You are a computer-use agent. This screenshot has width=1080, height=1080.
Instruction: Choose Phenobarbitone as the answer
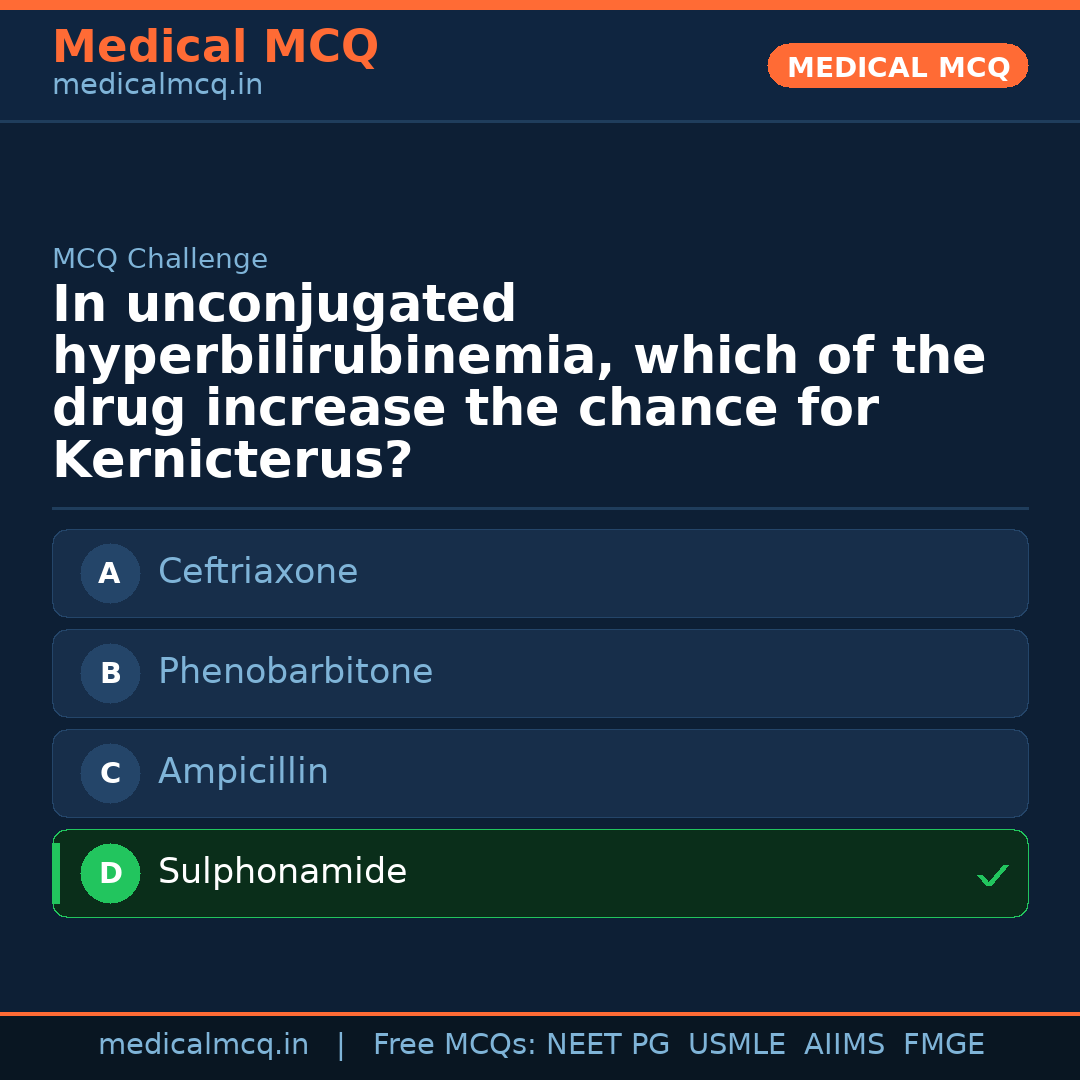pos(540,673)
